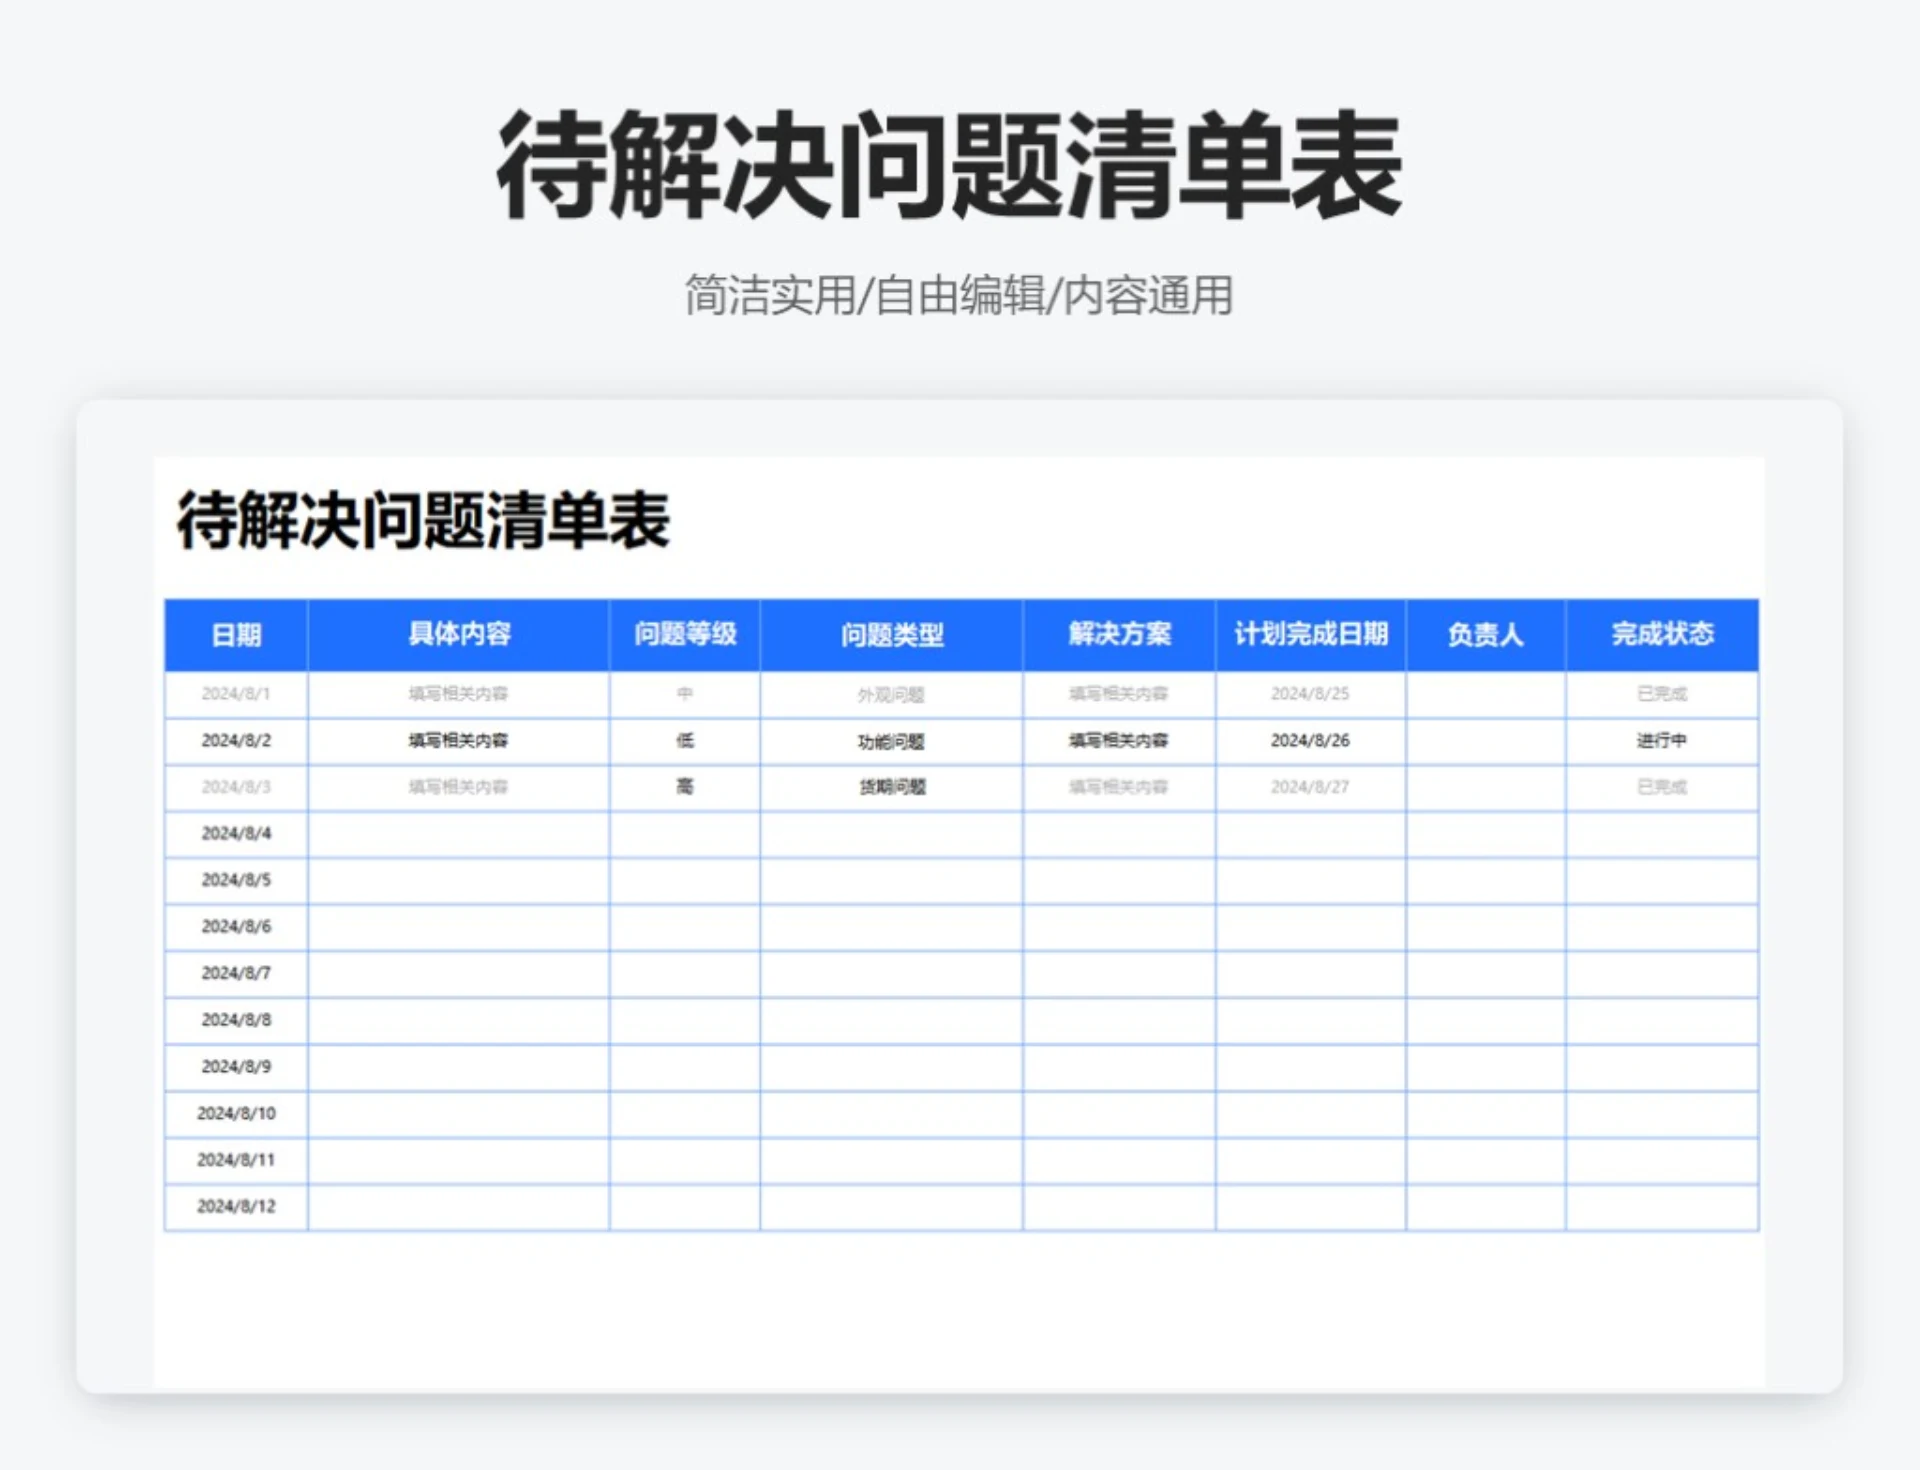This screenshot has height=1470, width=1920.
Task: Select the 2024/8/1 date cell
Action: point(236,694)
